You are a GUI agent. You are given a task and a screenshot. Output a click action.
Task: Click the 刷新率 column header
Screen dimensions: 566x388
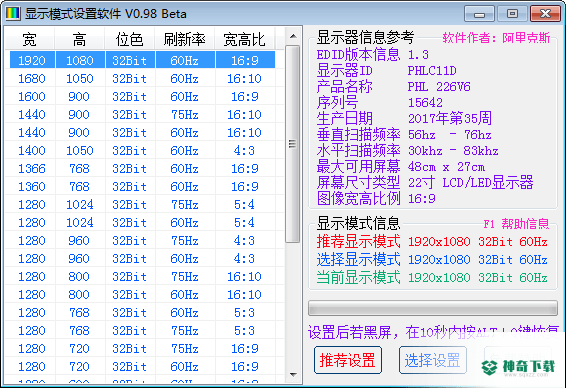pyautogui.click(x=184, y=39)
